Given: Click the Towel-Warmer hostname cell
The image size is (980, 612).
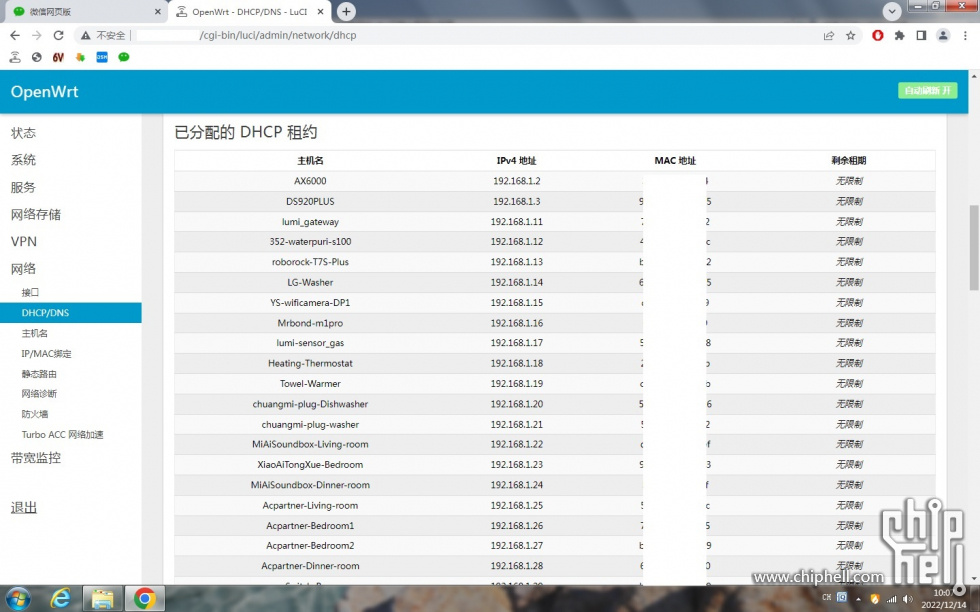Looking at the screenshot, I should click(310, 384).
